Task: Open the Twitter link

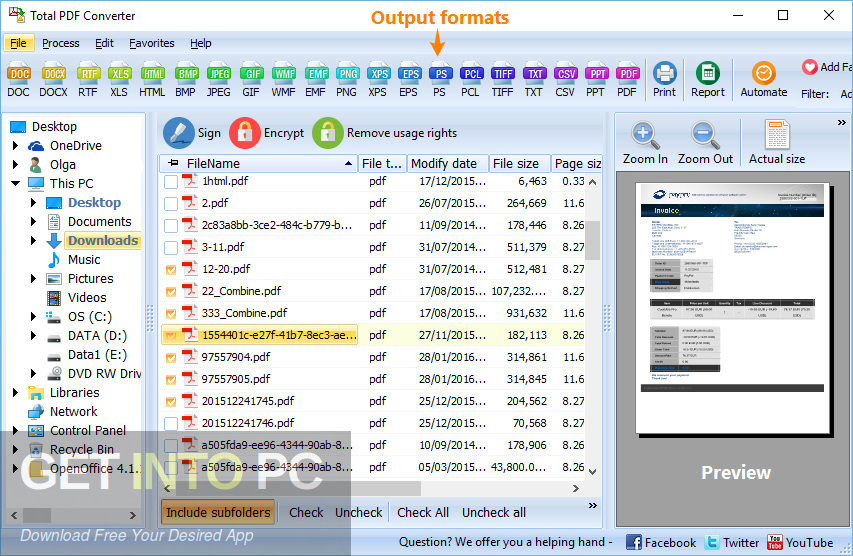Action: 732,542
